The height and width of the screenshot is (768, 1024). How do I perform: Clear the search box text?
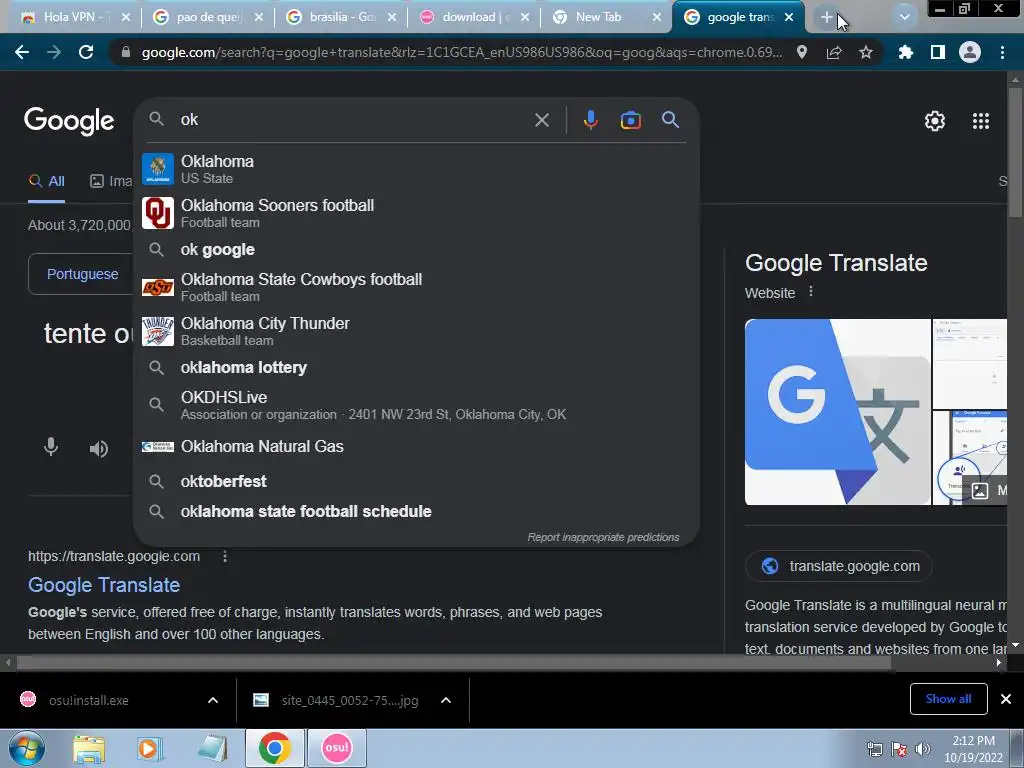[541, 120]
